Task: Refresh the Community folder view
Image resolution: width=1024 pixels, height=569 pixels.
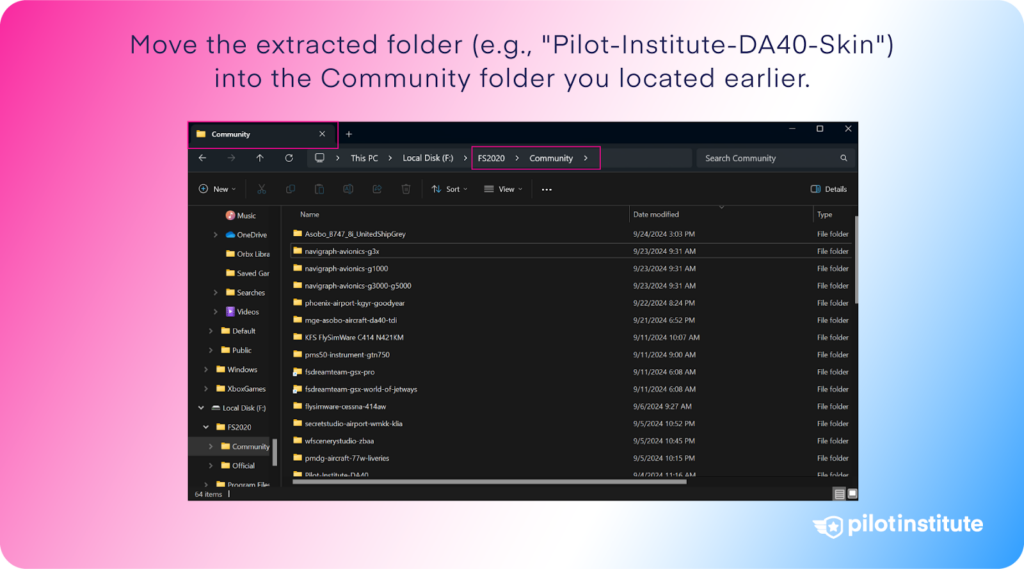Action: click(289, 158)
